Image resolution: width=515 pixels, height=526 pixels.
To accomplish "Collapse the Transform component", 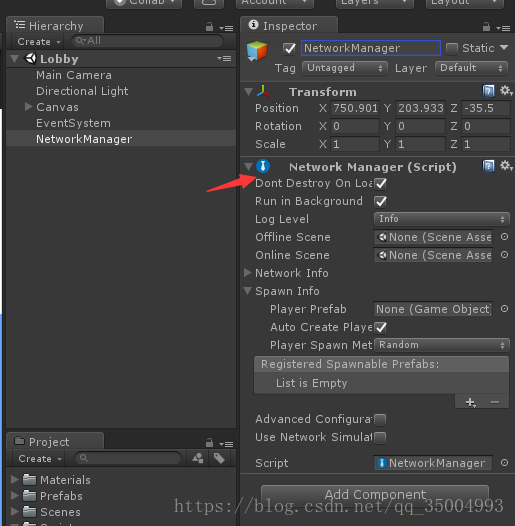I will click(248, 92).
